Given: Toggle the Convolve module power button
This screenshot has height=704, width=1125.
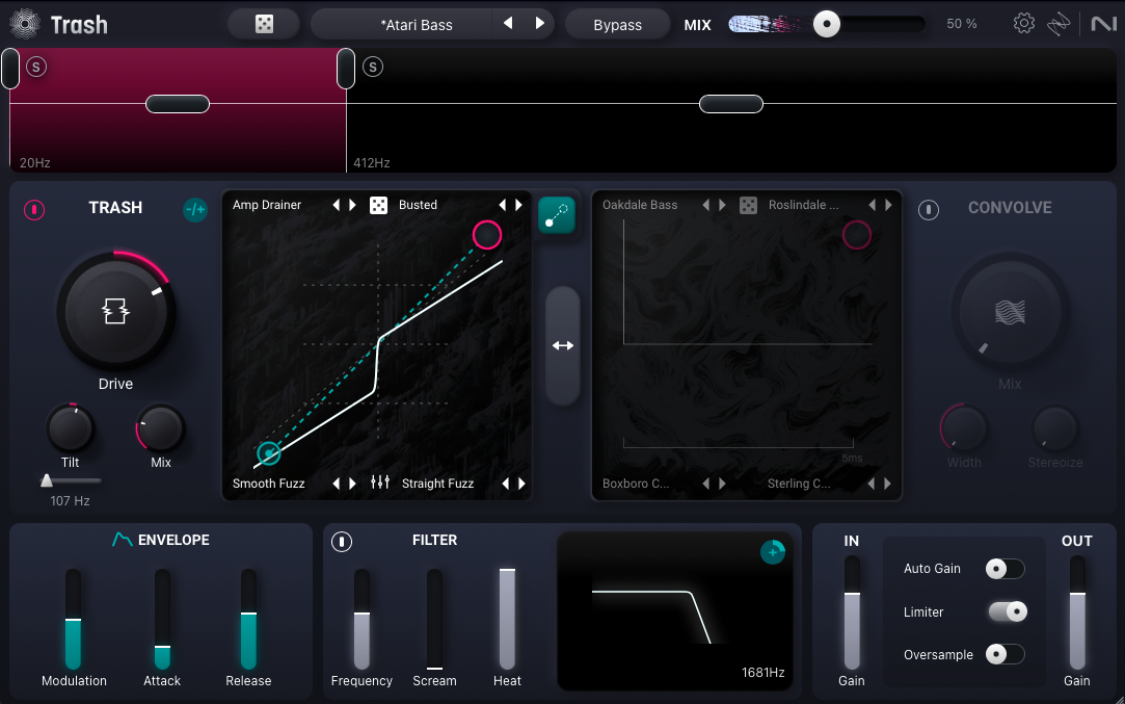Looking at the screenshot, I should point(928,210).
